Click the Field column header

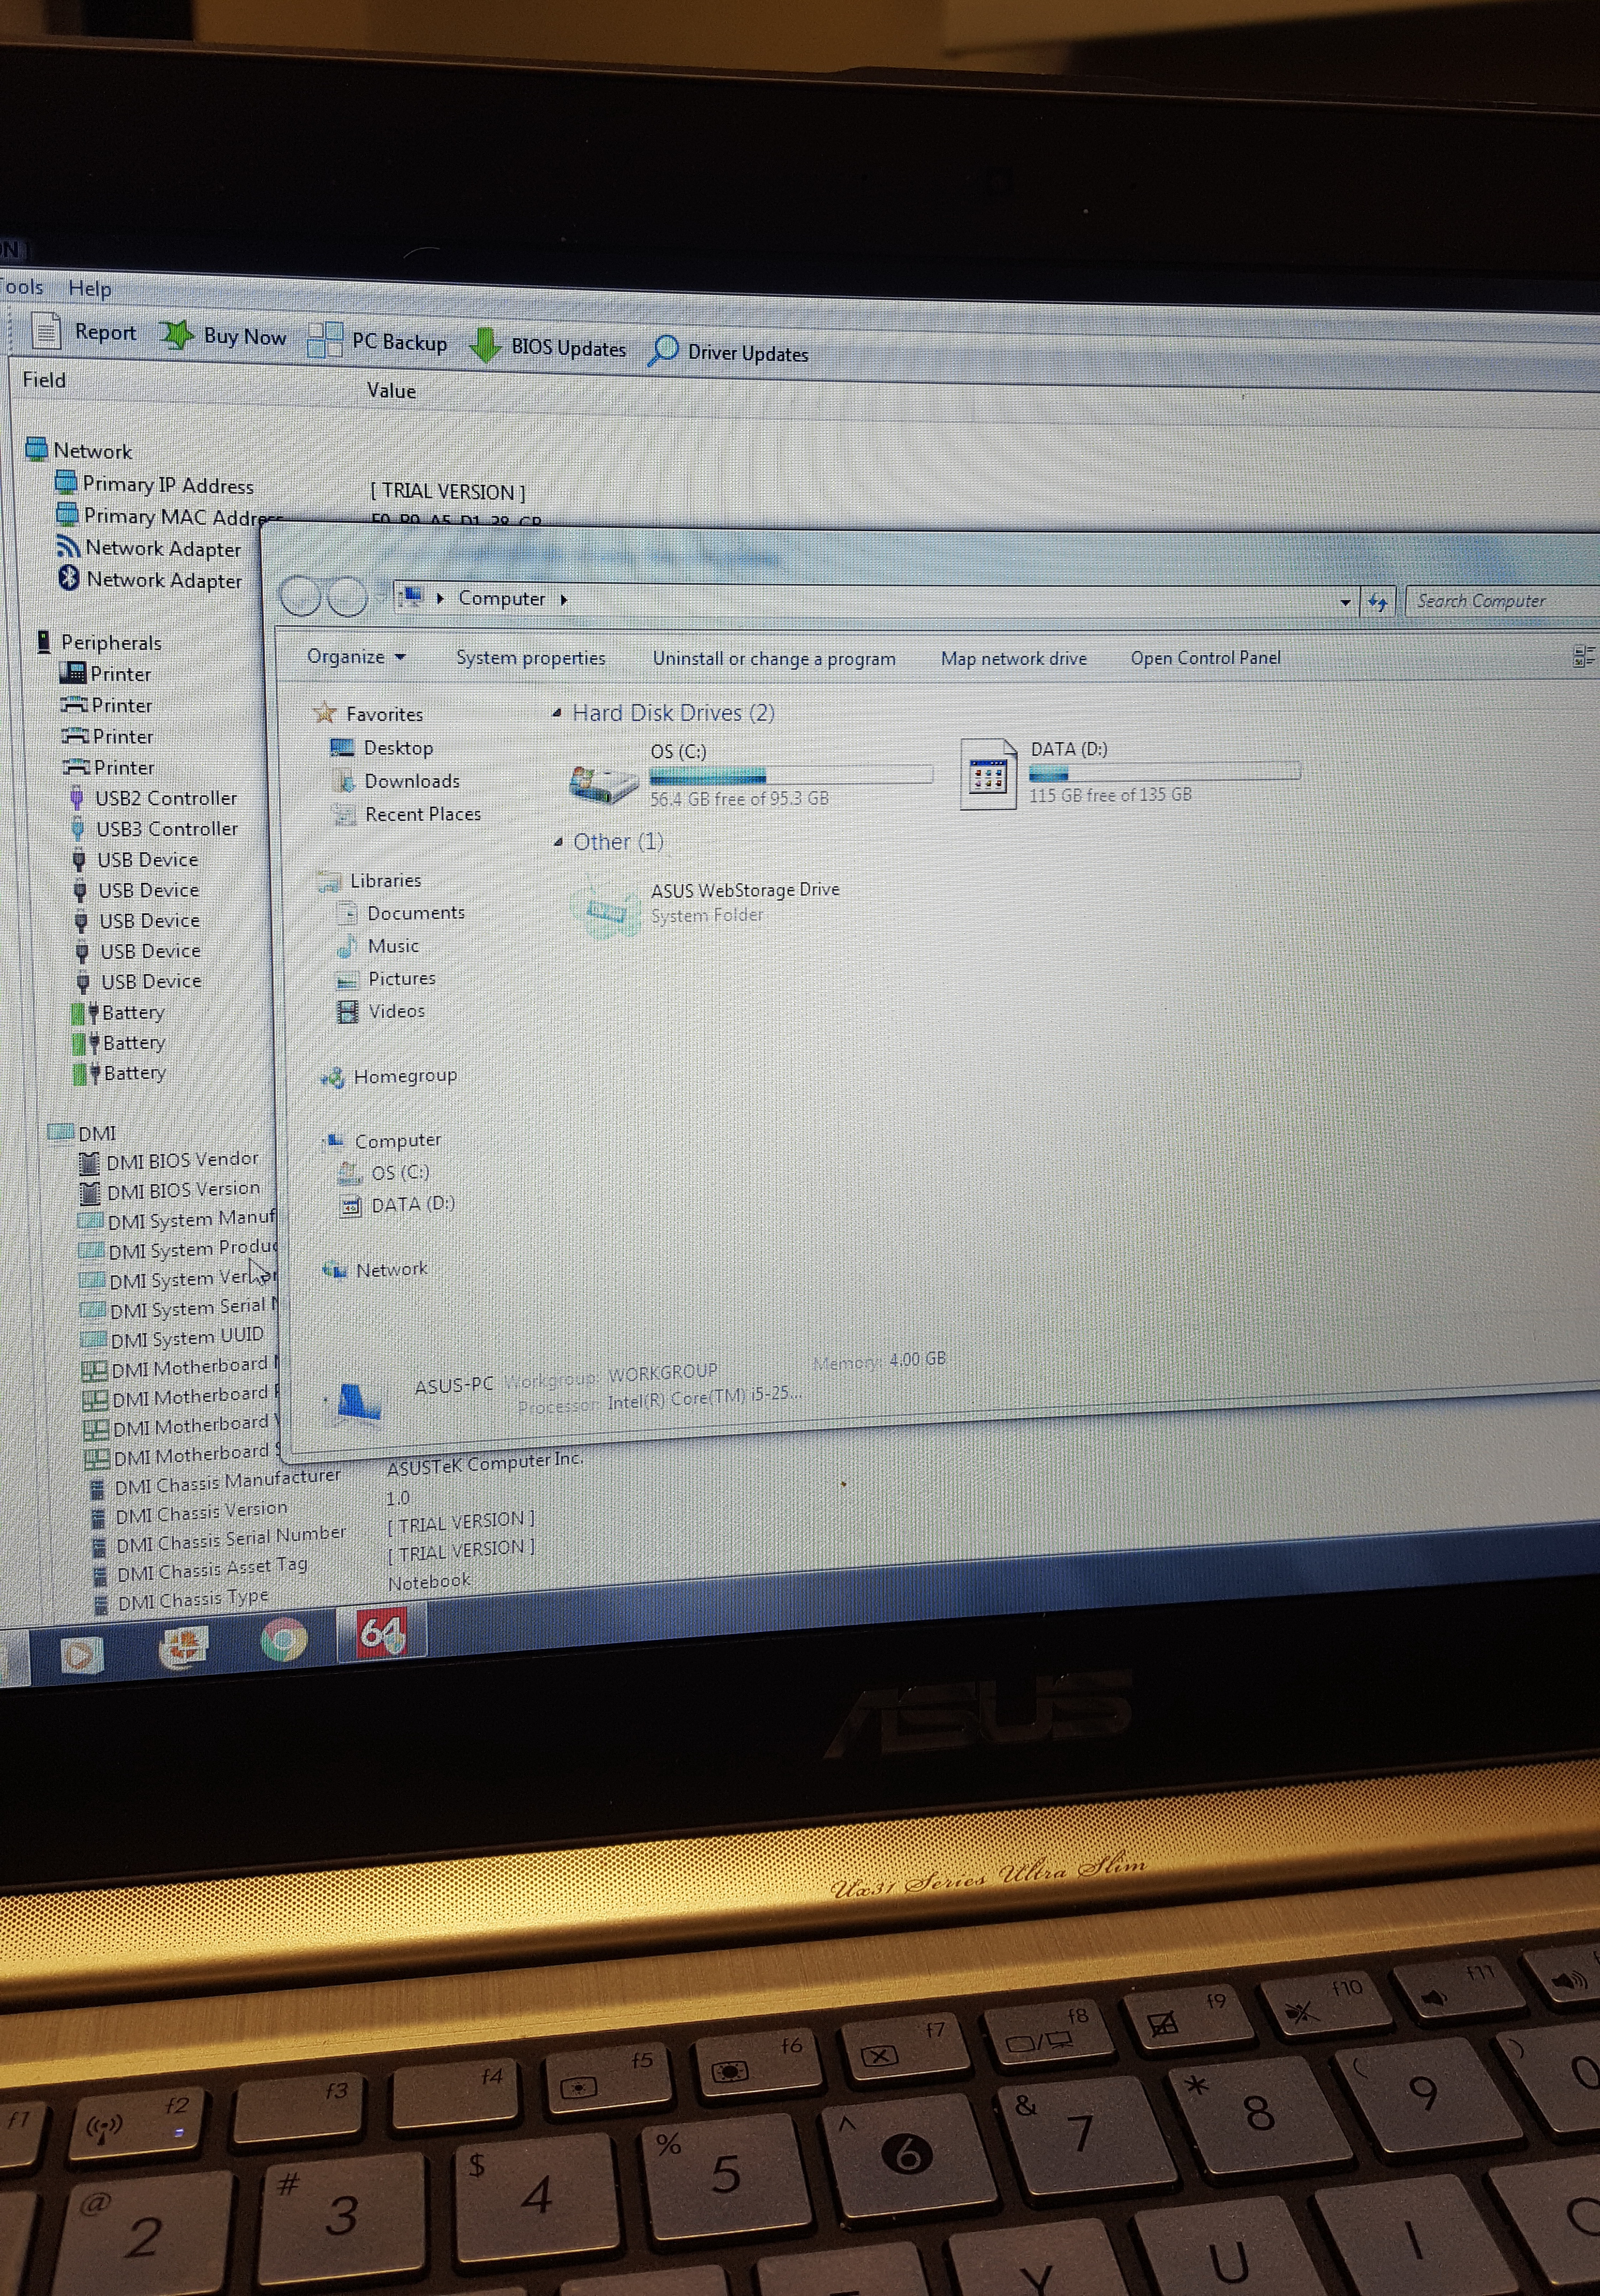click(44, 379)
